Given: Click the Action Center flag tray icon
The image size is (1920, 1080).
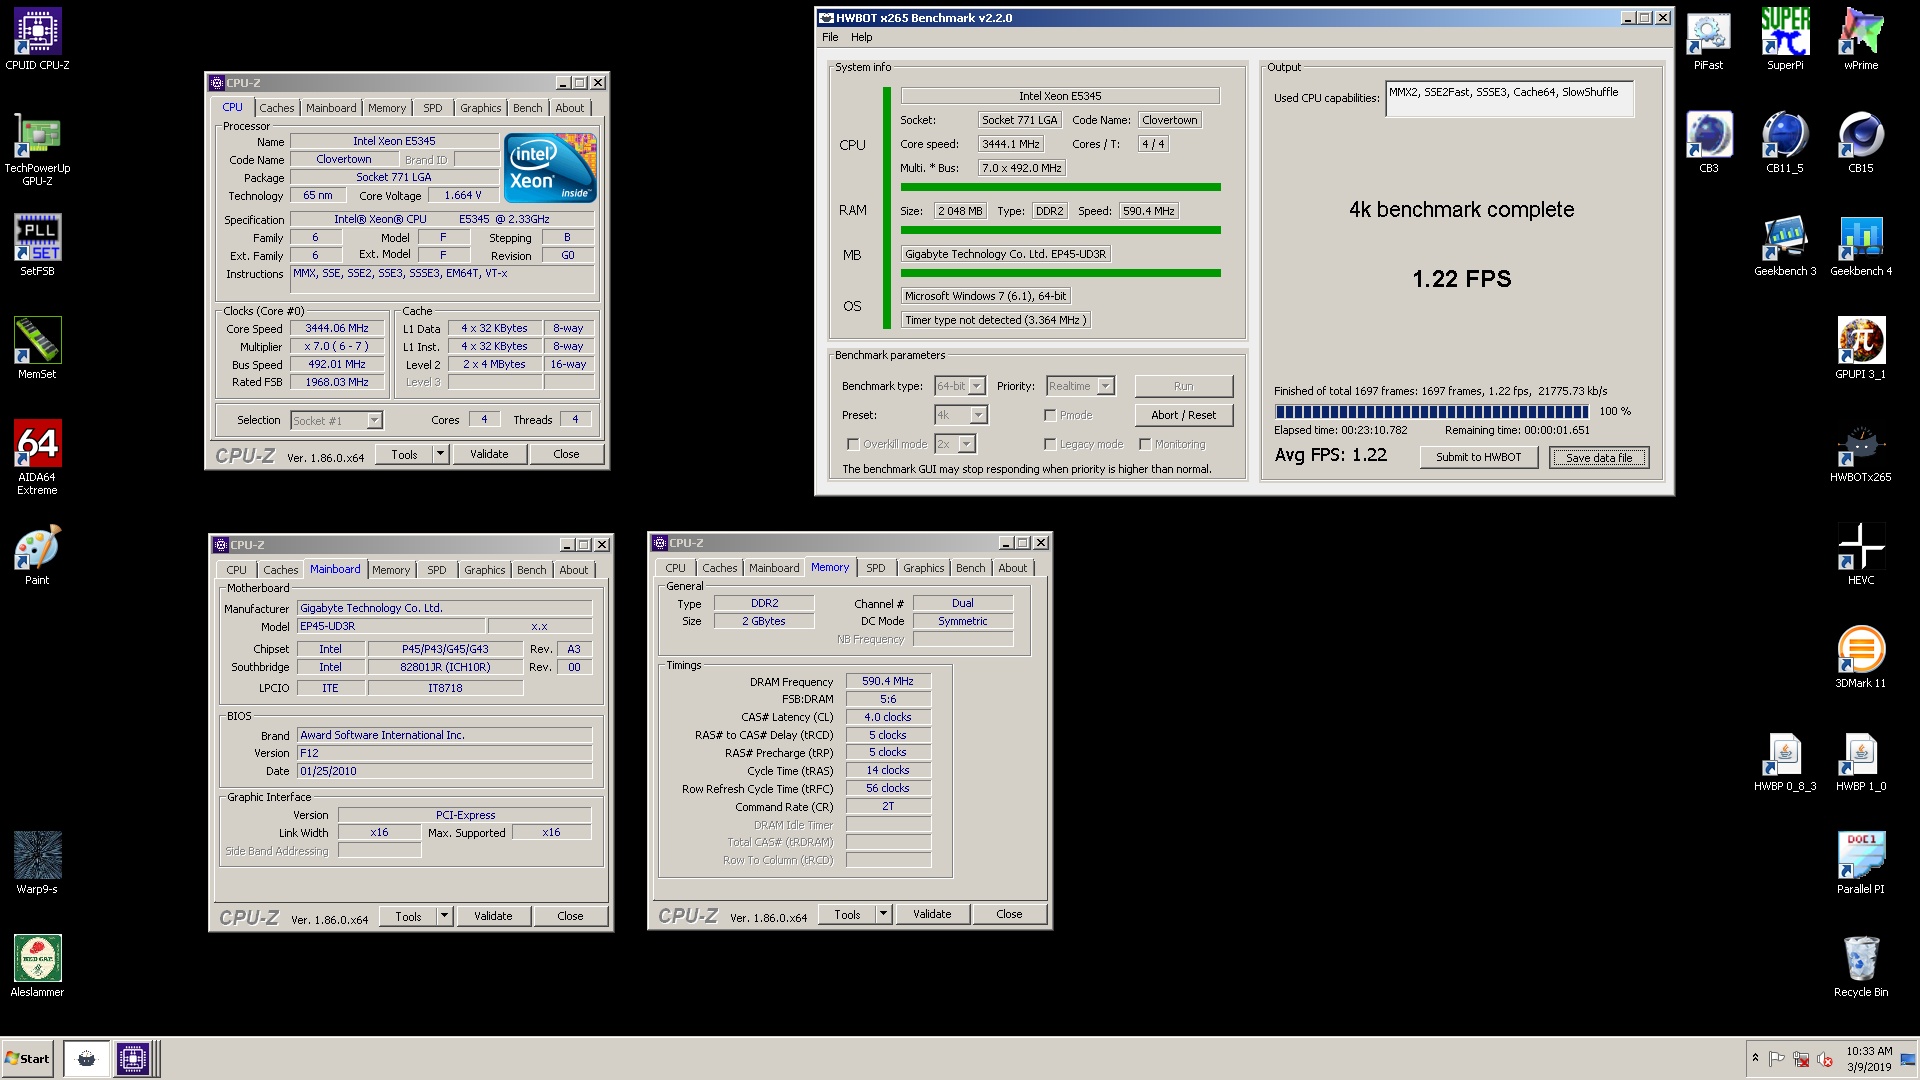Looking at the screenshot, I should [1777, 1059].
